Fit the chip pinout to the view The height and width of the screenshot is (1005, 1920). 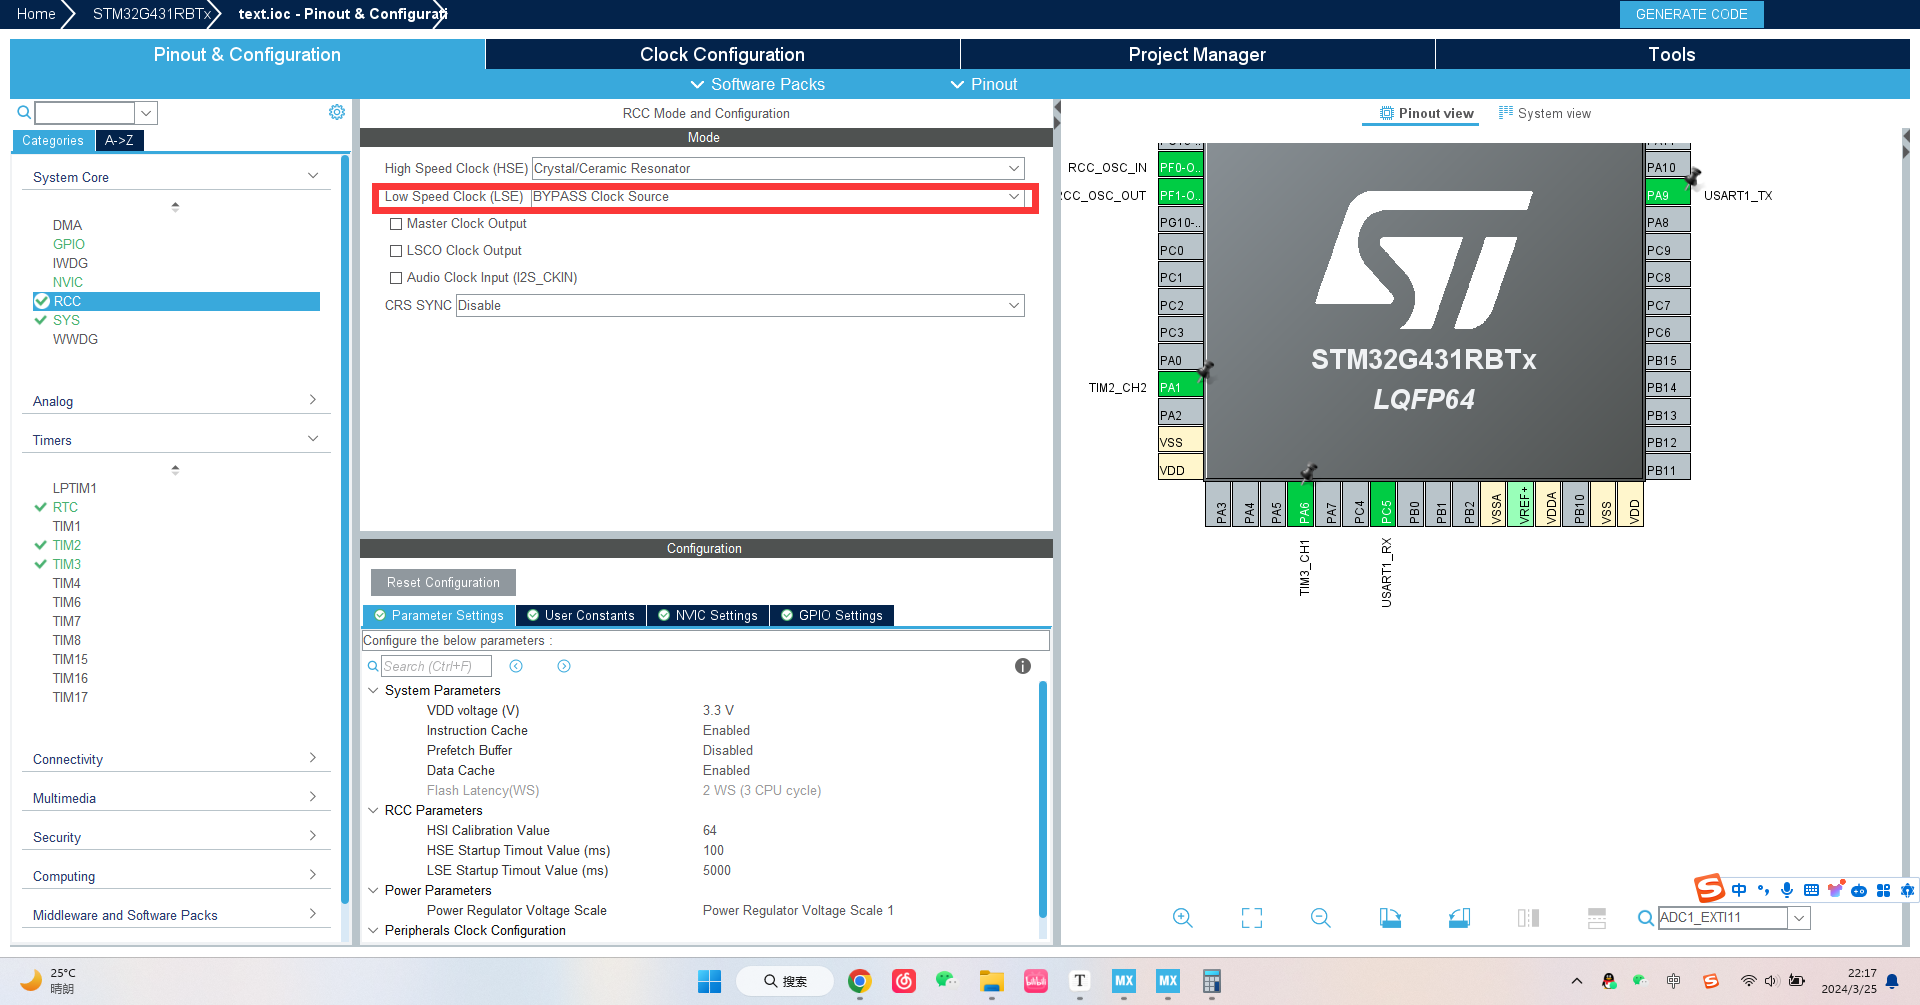(1252, 918)
